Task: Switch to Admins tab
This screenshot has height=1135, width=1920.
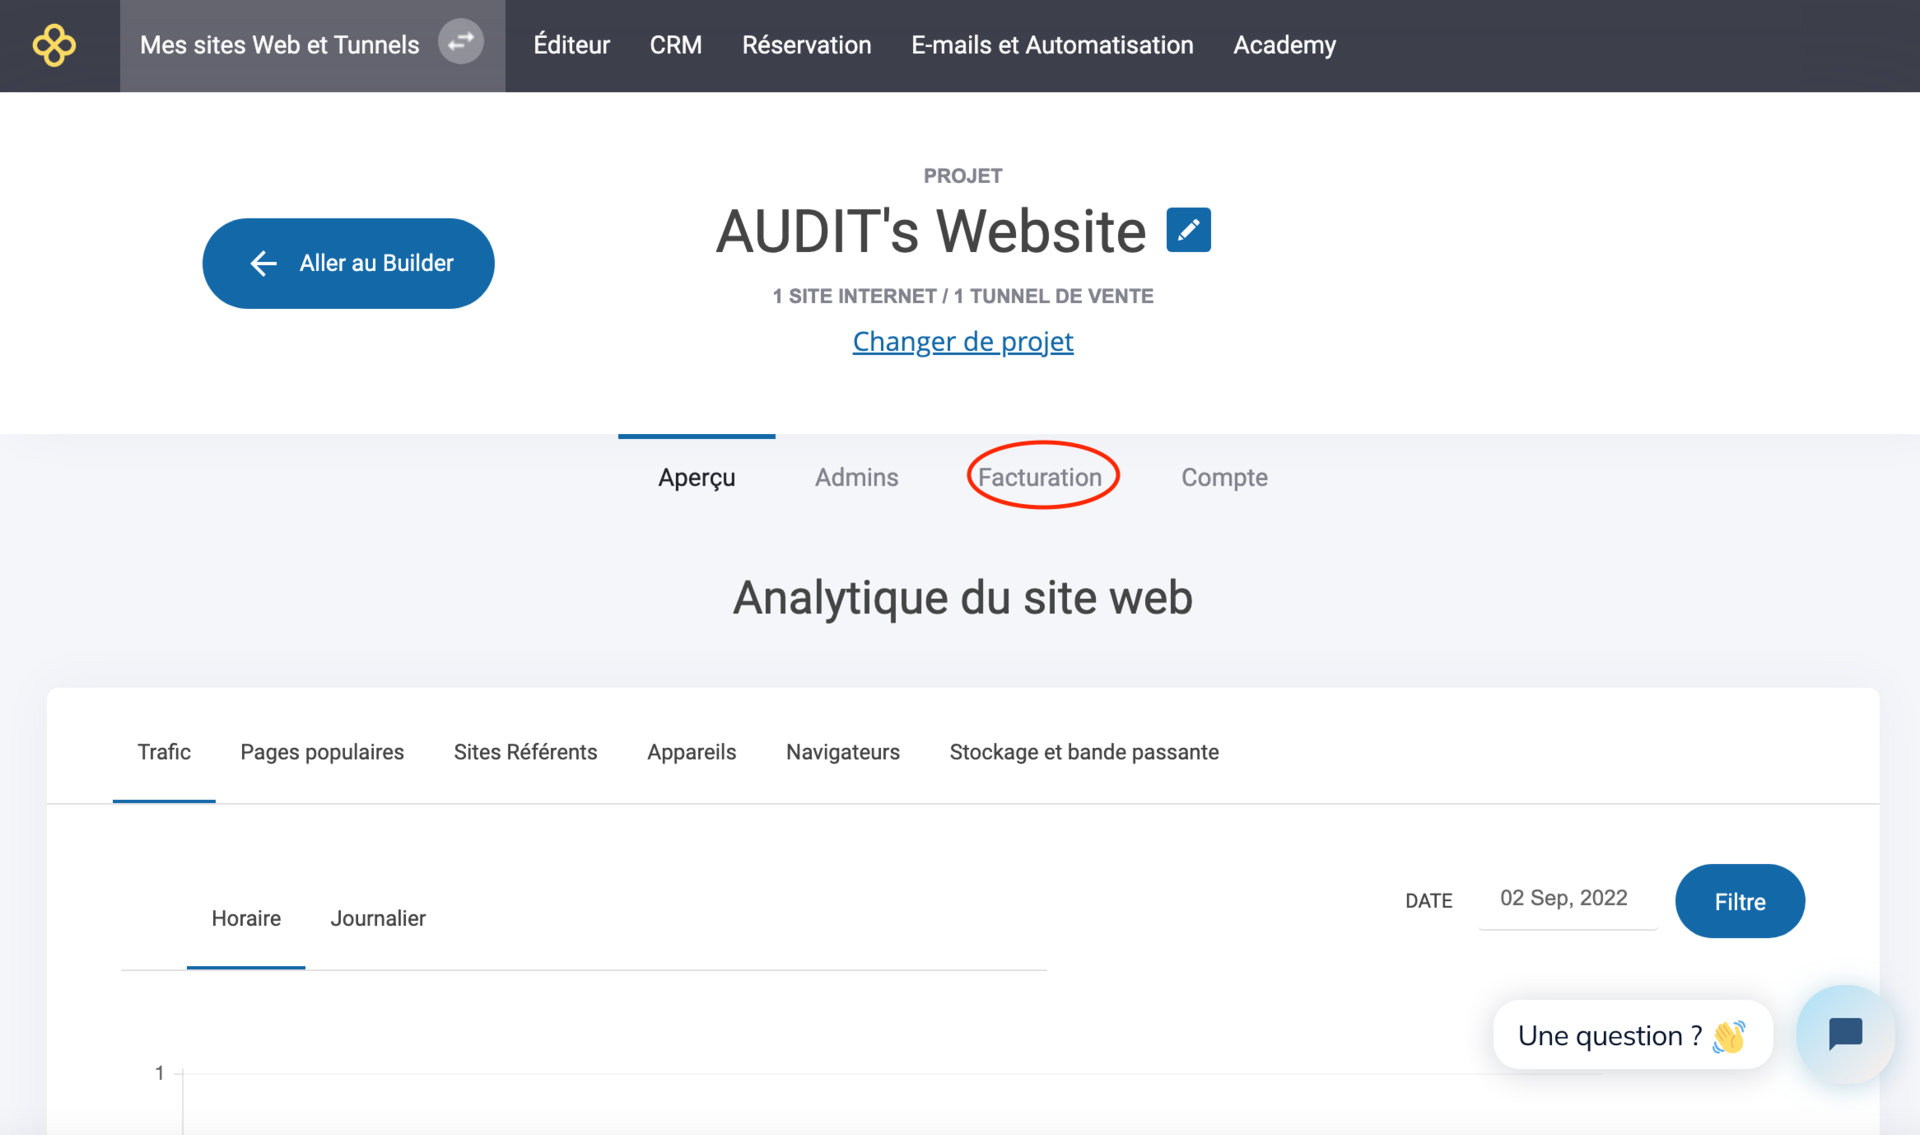Action: 856,477
